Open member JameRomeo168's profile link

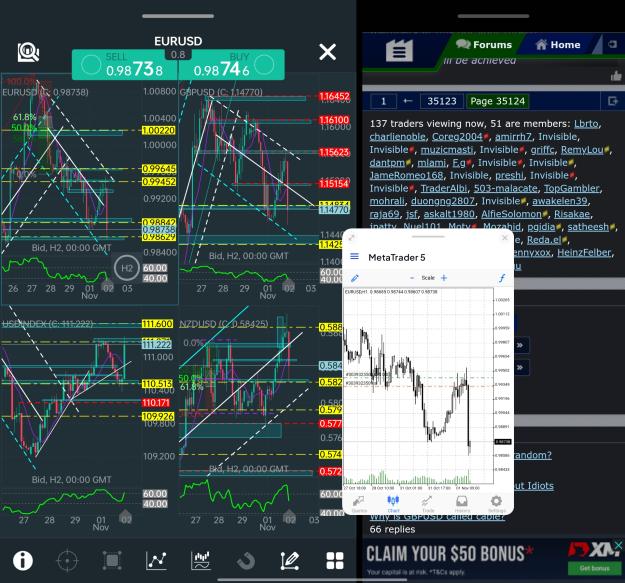pyautogui.click(x=406, y=175)
